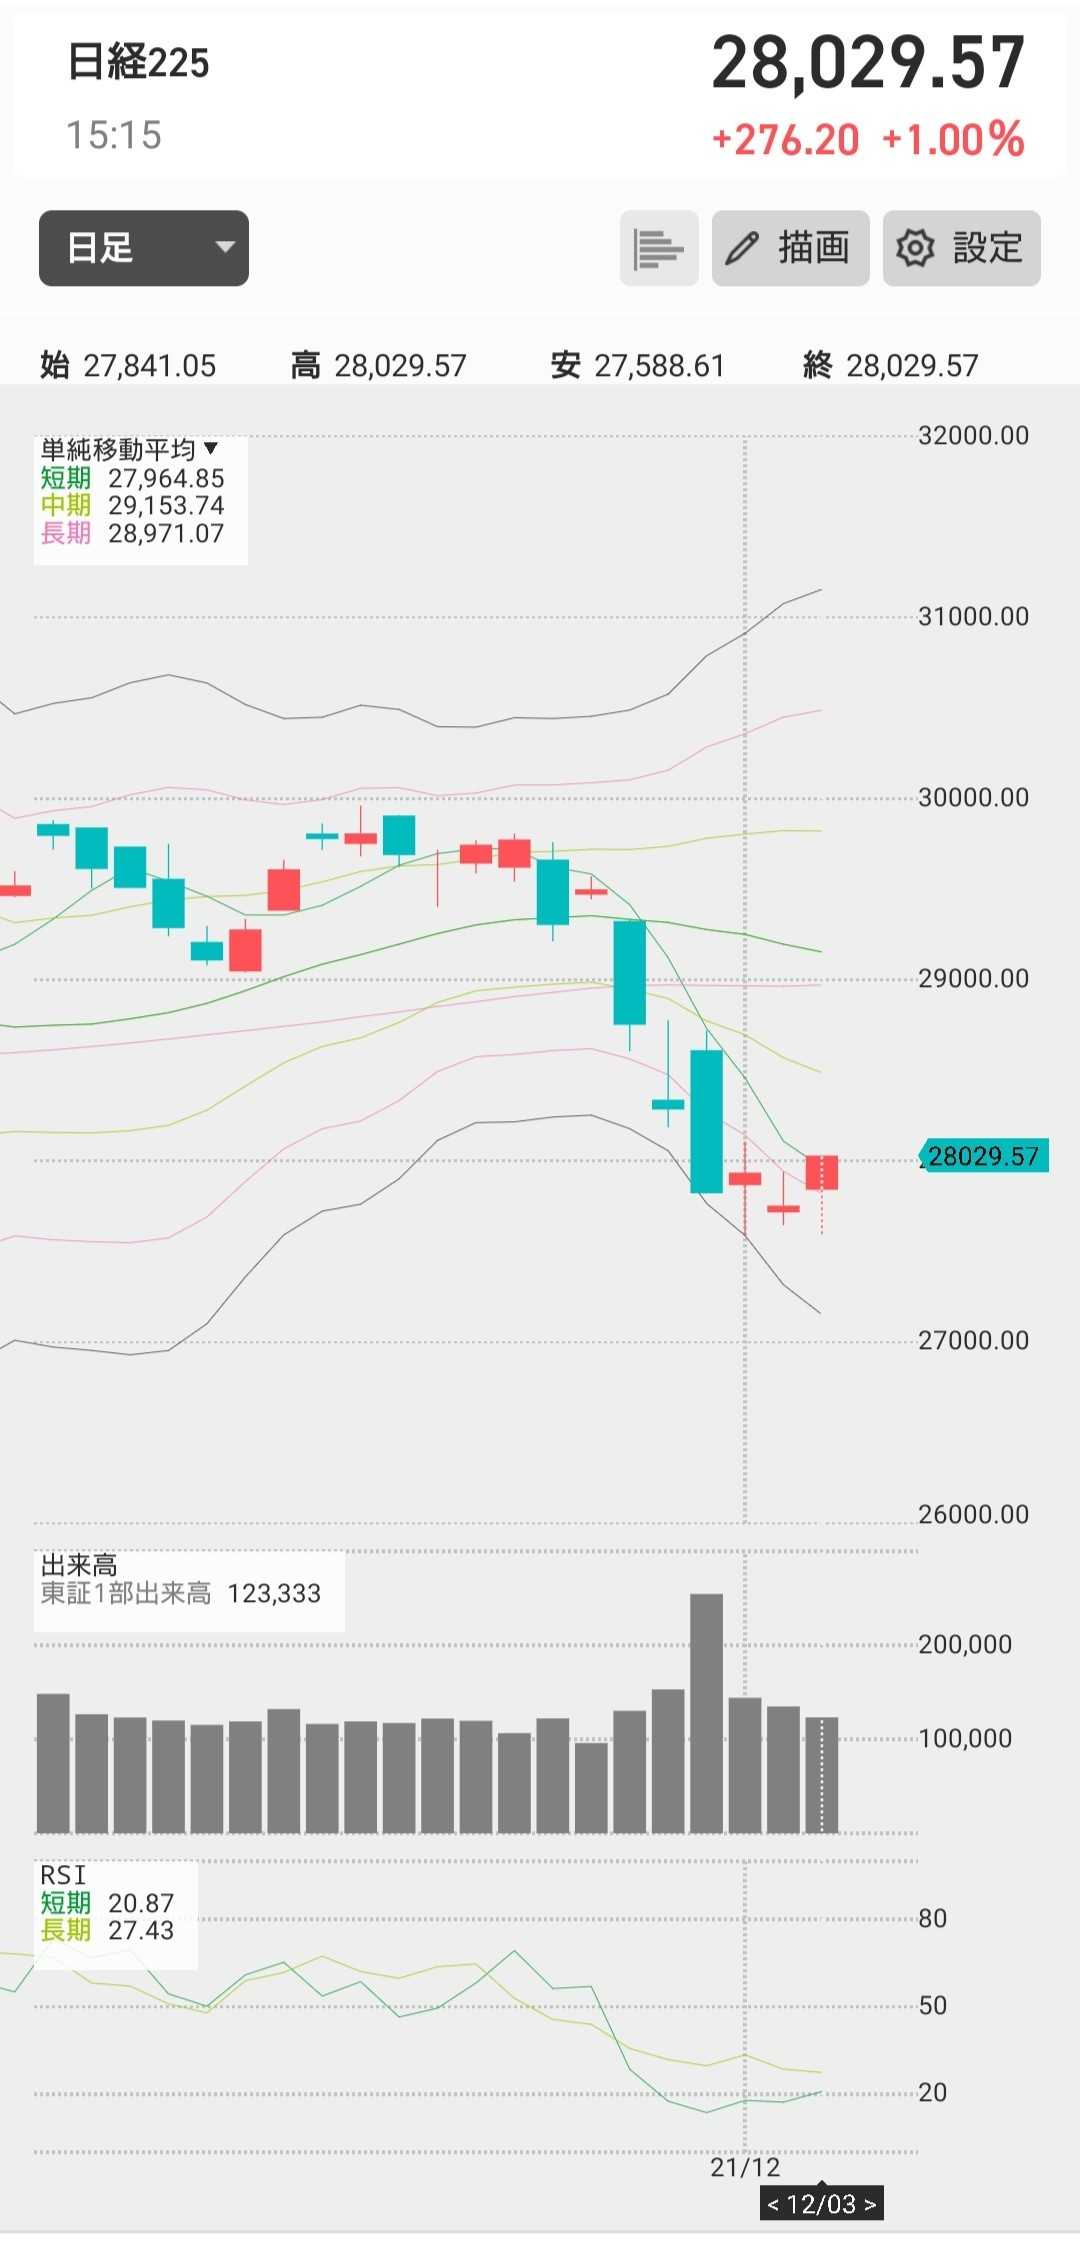The height and width of the screenshot is (2241, 1080).
Task: Open 設定 settings with gear icon
Action: pos(961,248)
